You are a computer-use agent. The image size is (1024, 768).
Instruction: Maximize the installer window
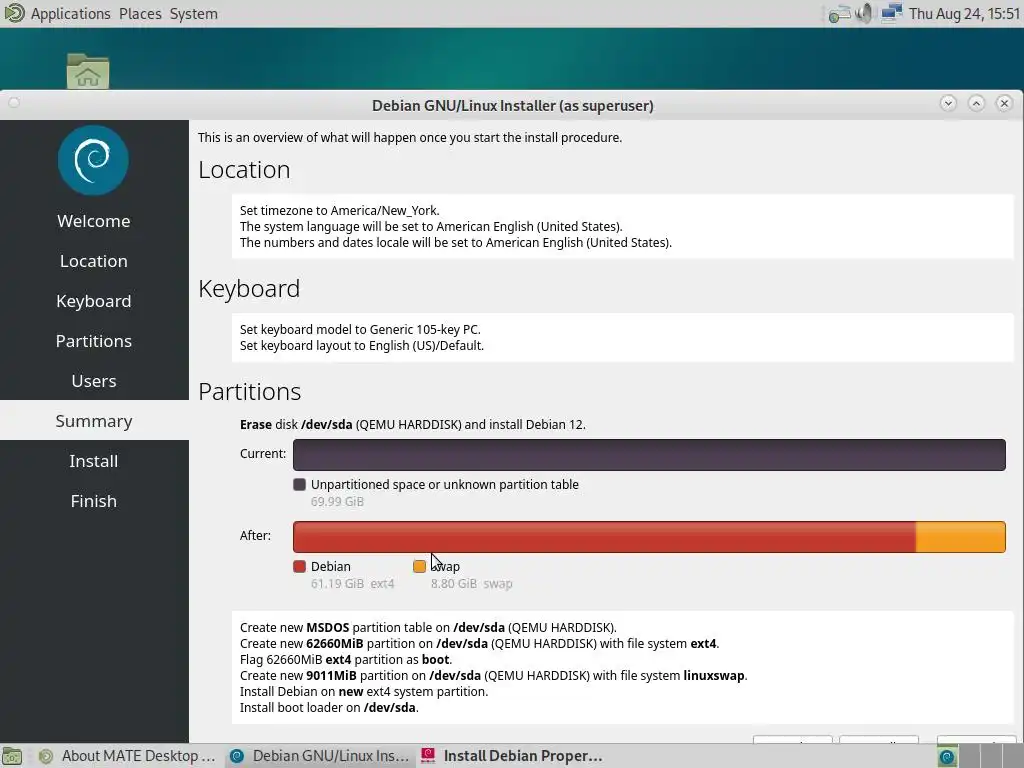click(x=976, y=103)
